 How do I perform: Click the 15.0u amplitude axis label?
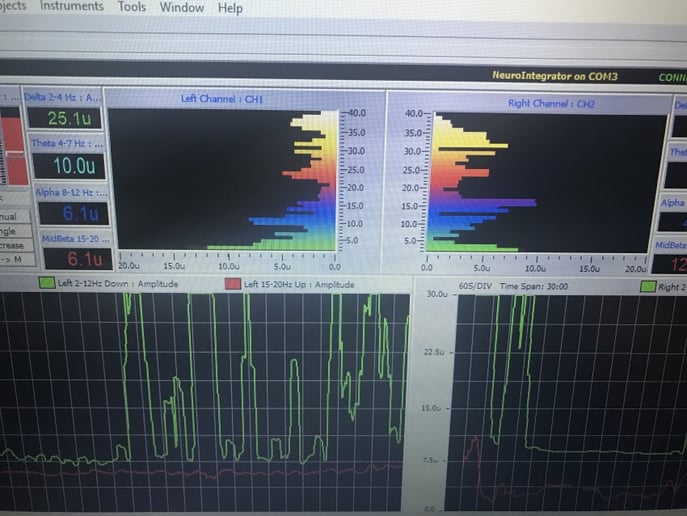[431, 408]
